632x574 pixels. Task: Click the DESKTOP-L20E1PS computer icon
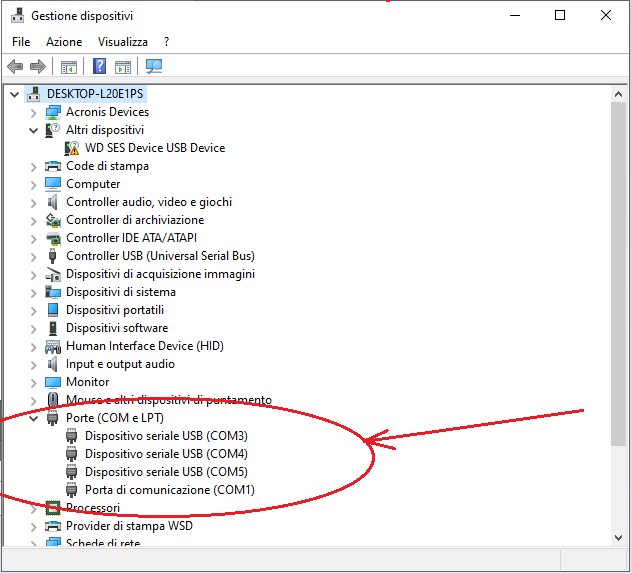pos(33,94)
